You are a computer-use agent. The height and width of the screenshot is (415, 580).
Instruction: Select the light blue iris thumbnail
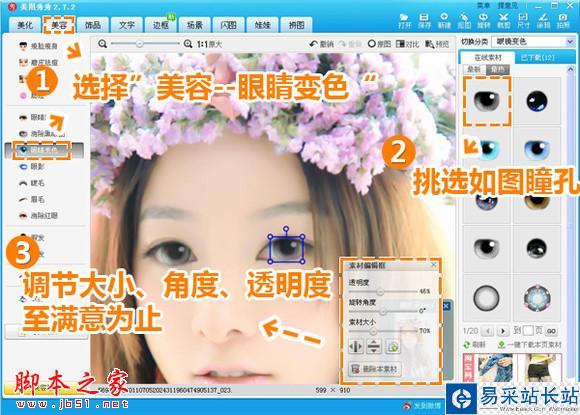537,149
